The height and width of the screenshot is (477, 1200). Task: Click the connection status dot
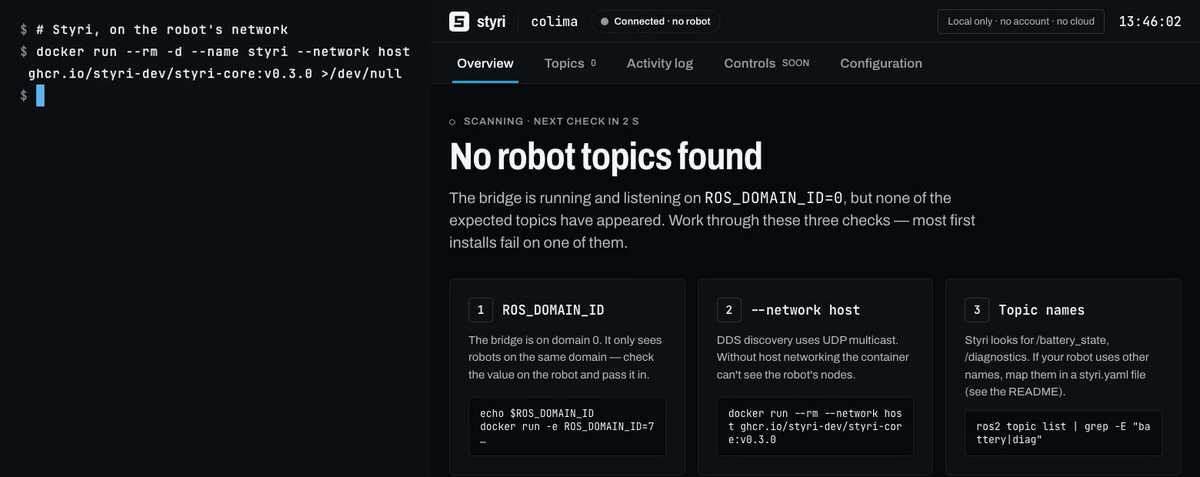[x=605, y=22]
